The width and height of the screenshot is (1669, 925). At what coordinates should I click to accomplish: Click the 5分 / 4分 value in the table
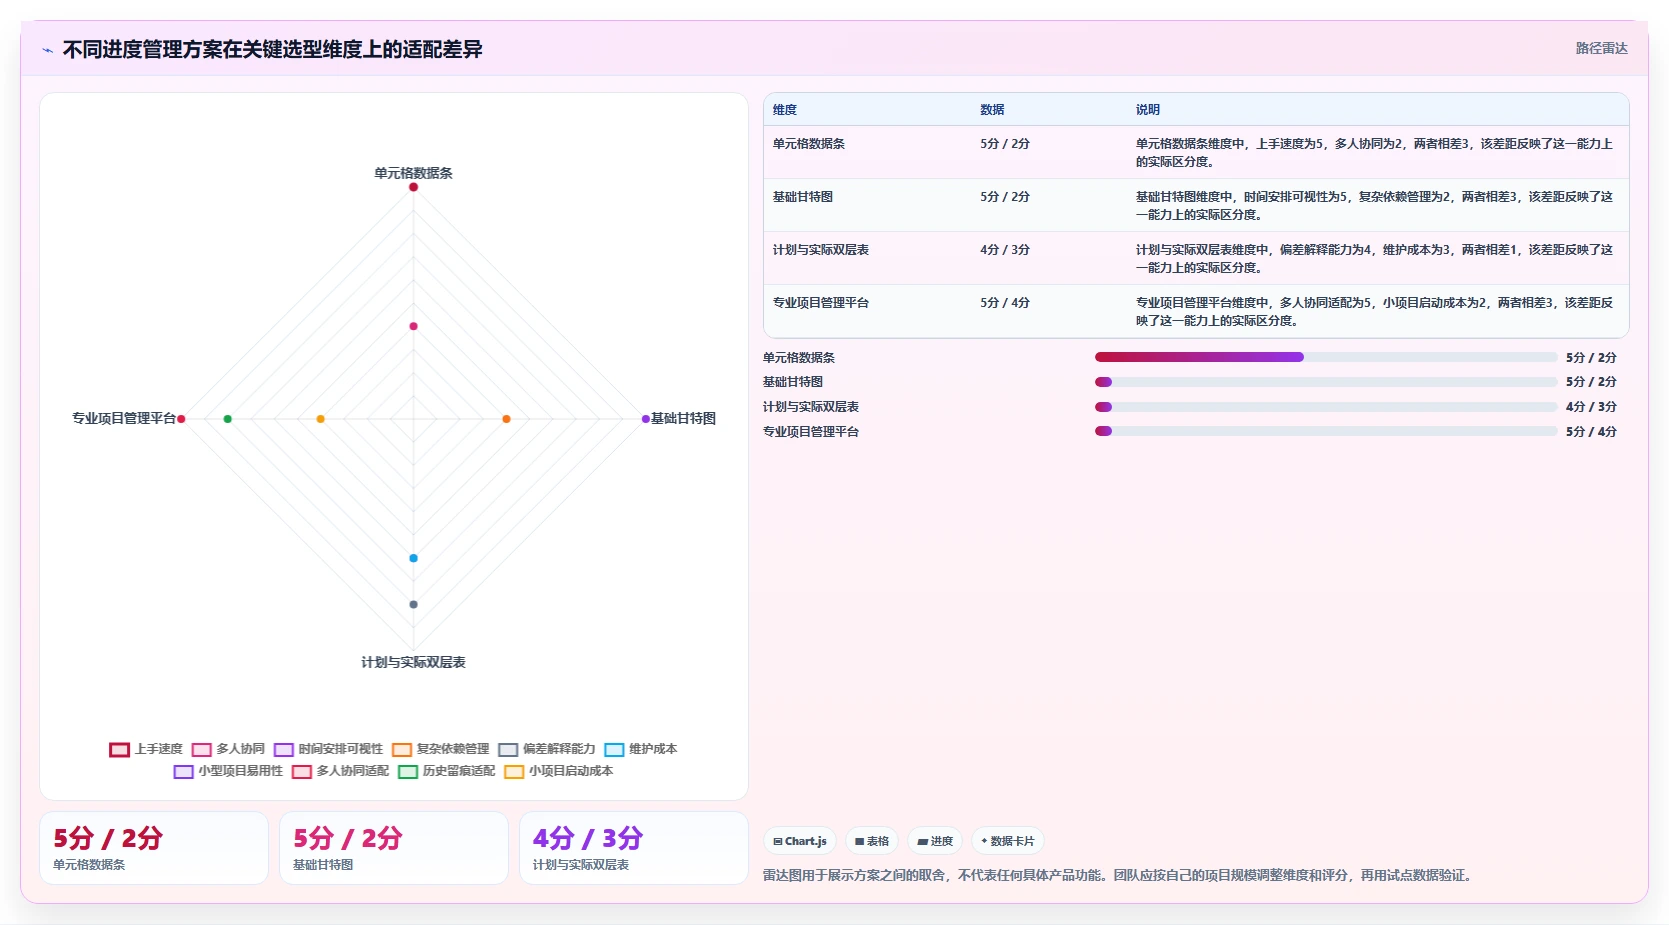pyautogui.click(x=1005, y=303)
